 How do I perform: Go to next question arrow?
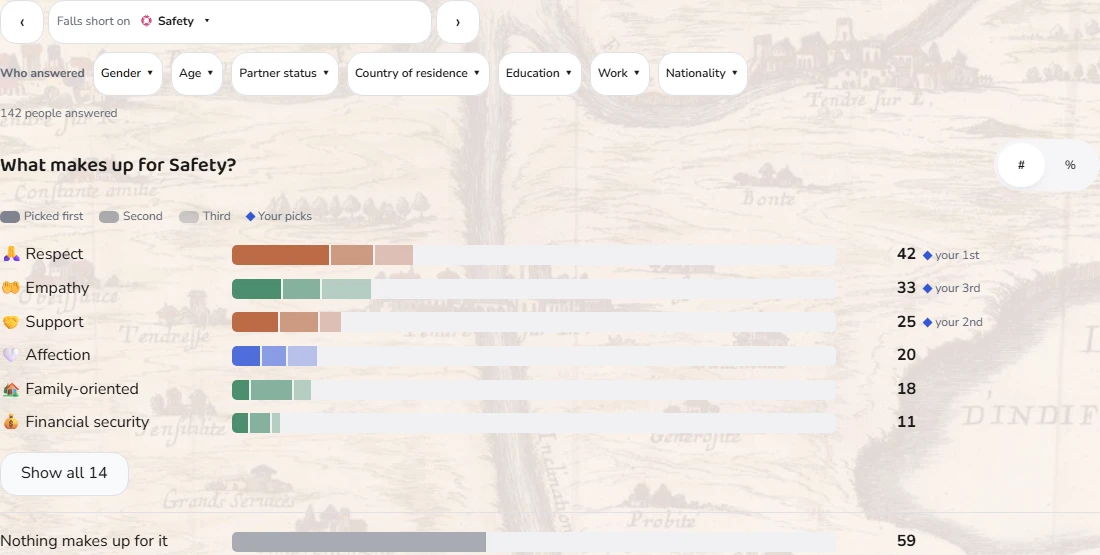click(457, 22)
